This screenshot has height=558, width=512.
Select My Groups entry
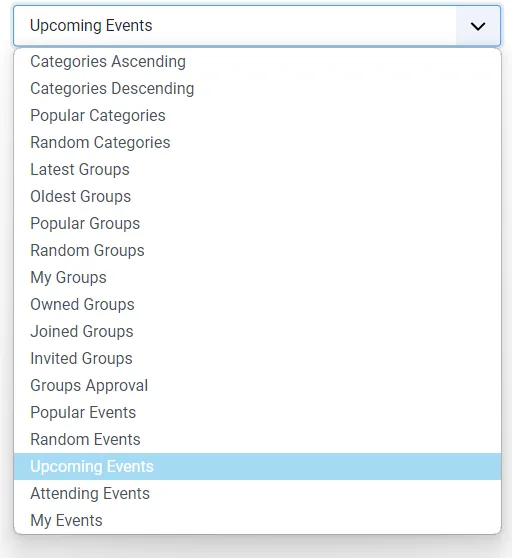[257, 278]
